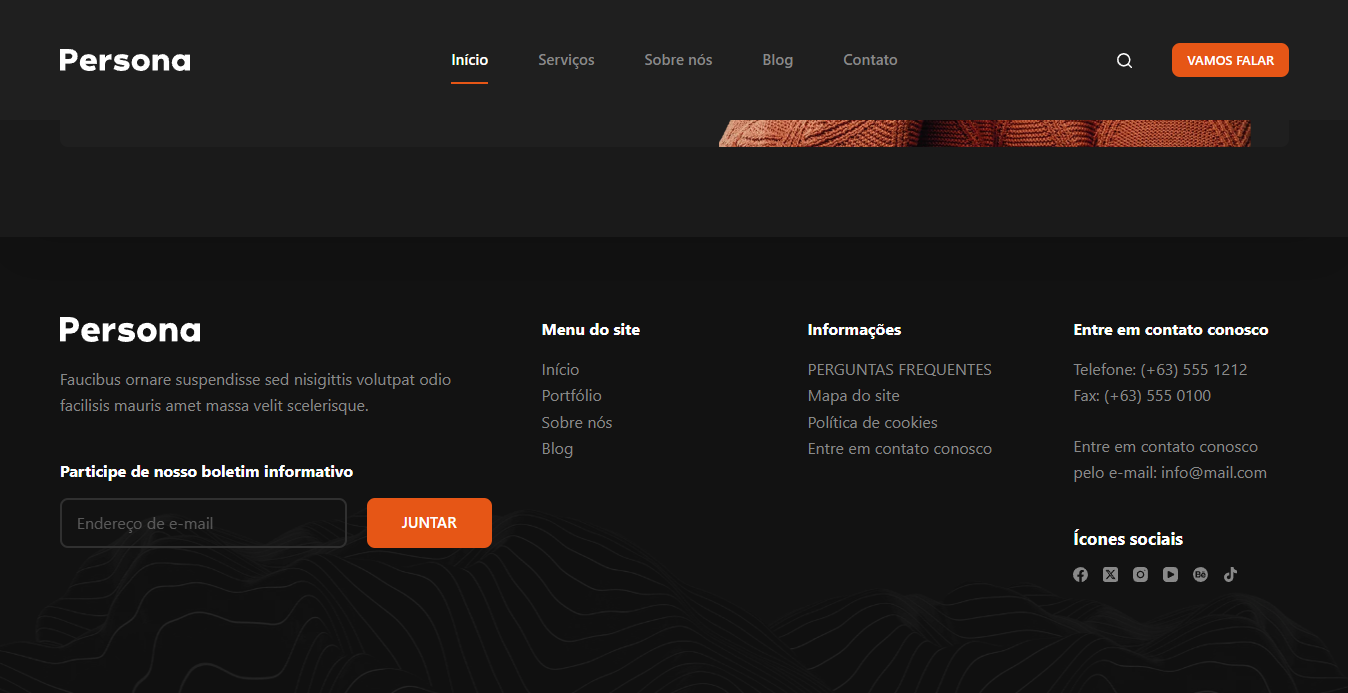Open the Portfólio footer link
This screenshot has height=693, width=1348.
coord(571,396)
